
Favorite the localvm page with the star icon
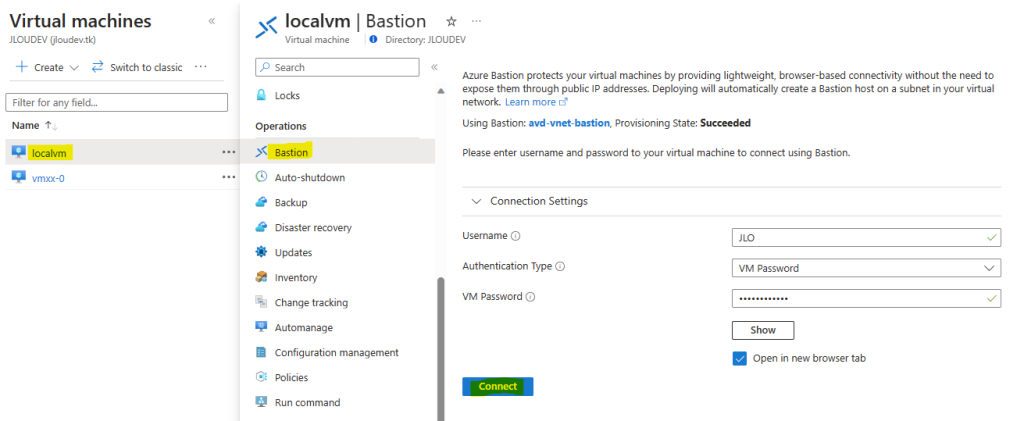coord(451,22)
